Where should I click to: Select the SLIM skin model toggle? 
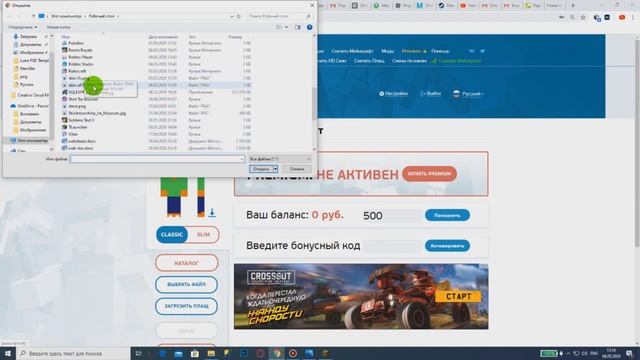pos(203,235)
